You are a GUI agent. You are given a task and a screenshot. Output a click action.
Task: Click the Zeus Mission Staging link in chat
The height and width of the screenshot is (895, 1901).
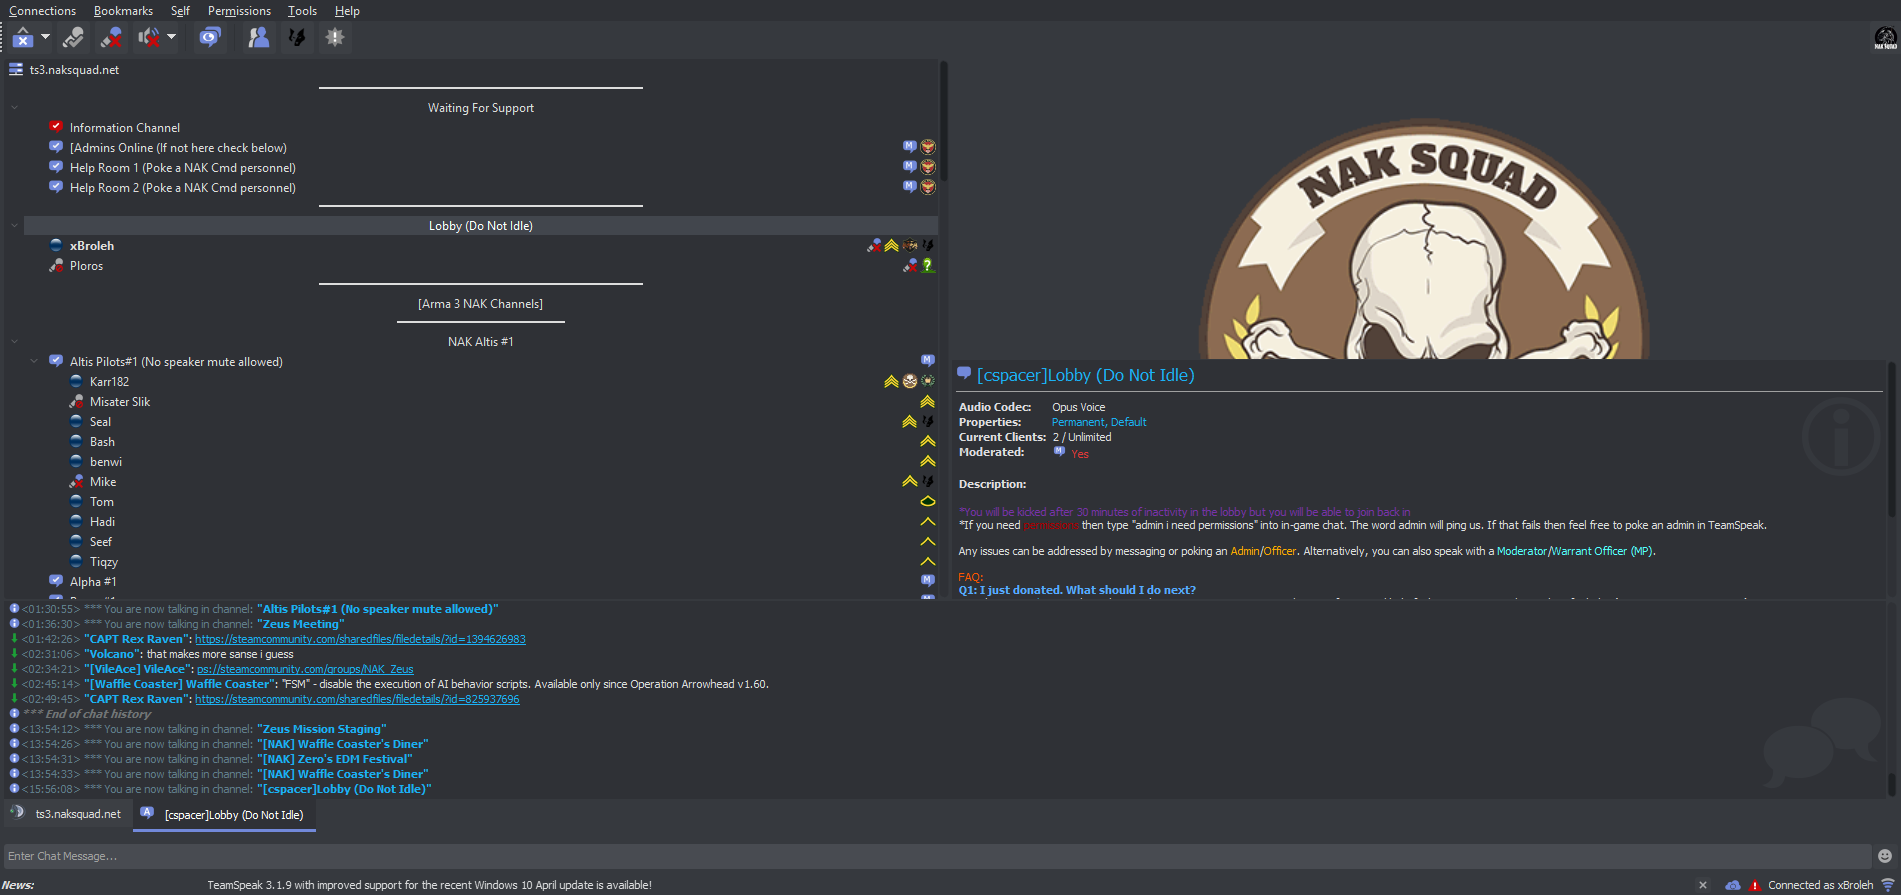tap(321, 729)
